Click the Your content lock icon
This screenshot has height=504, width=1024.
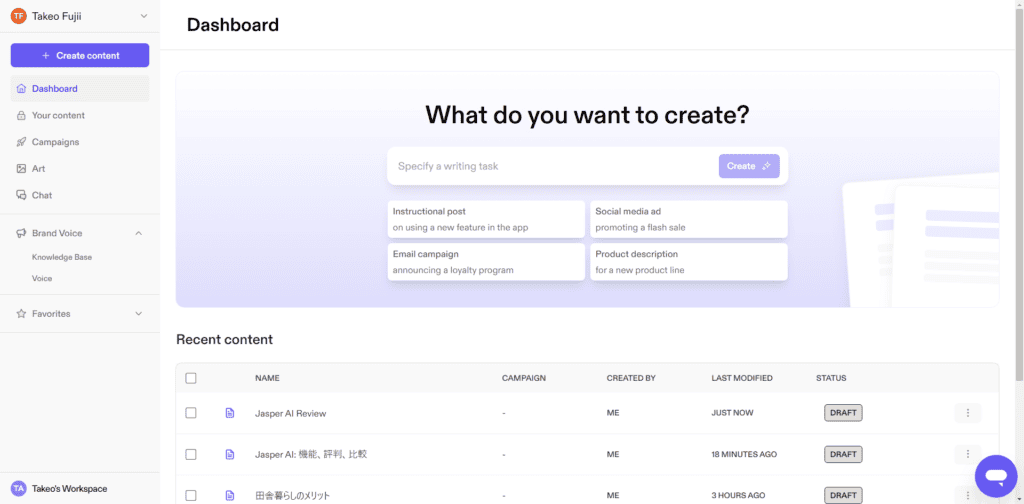(21, 116)
